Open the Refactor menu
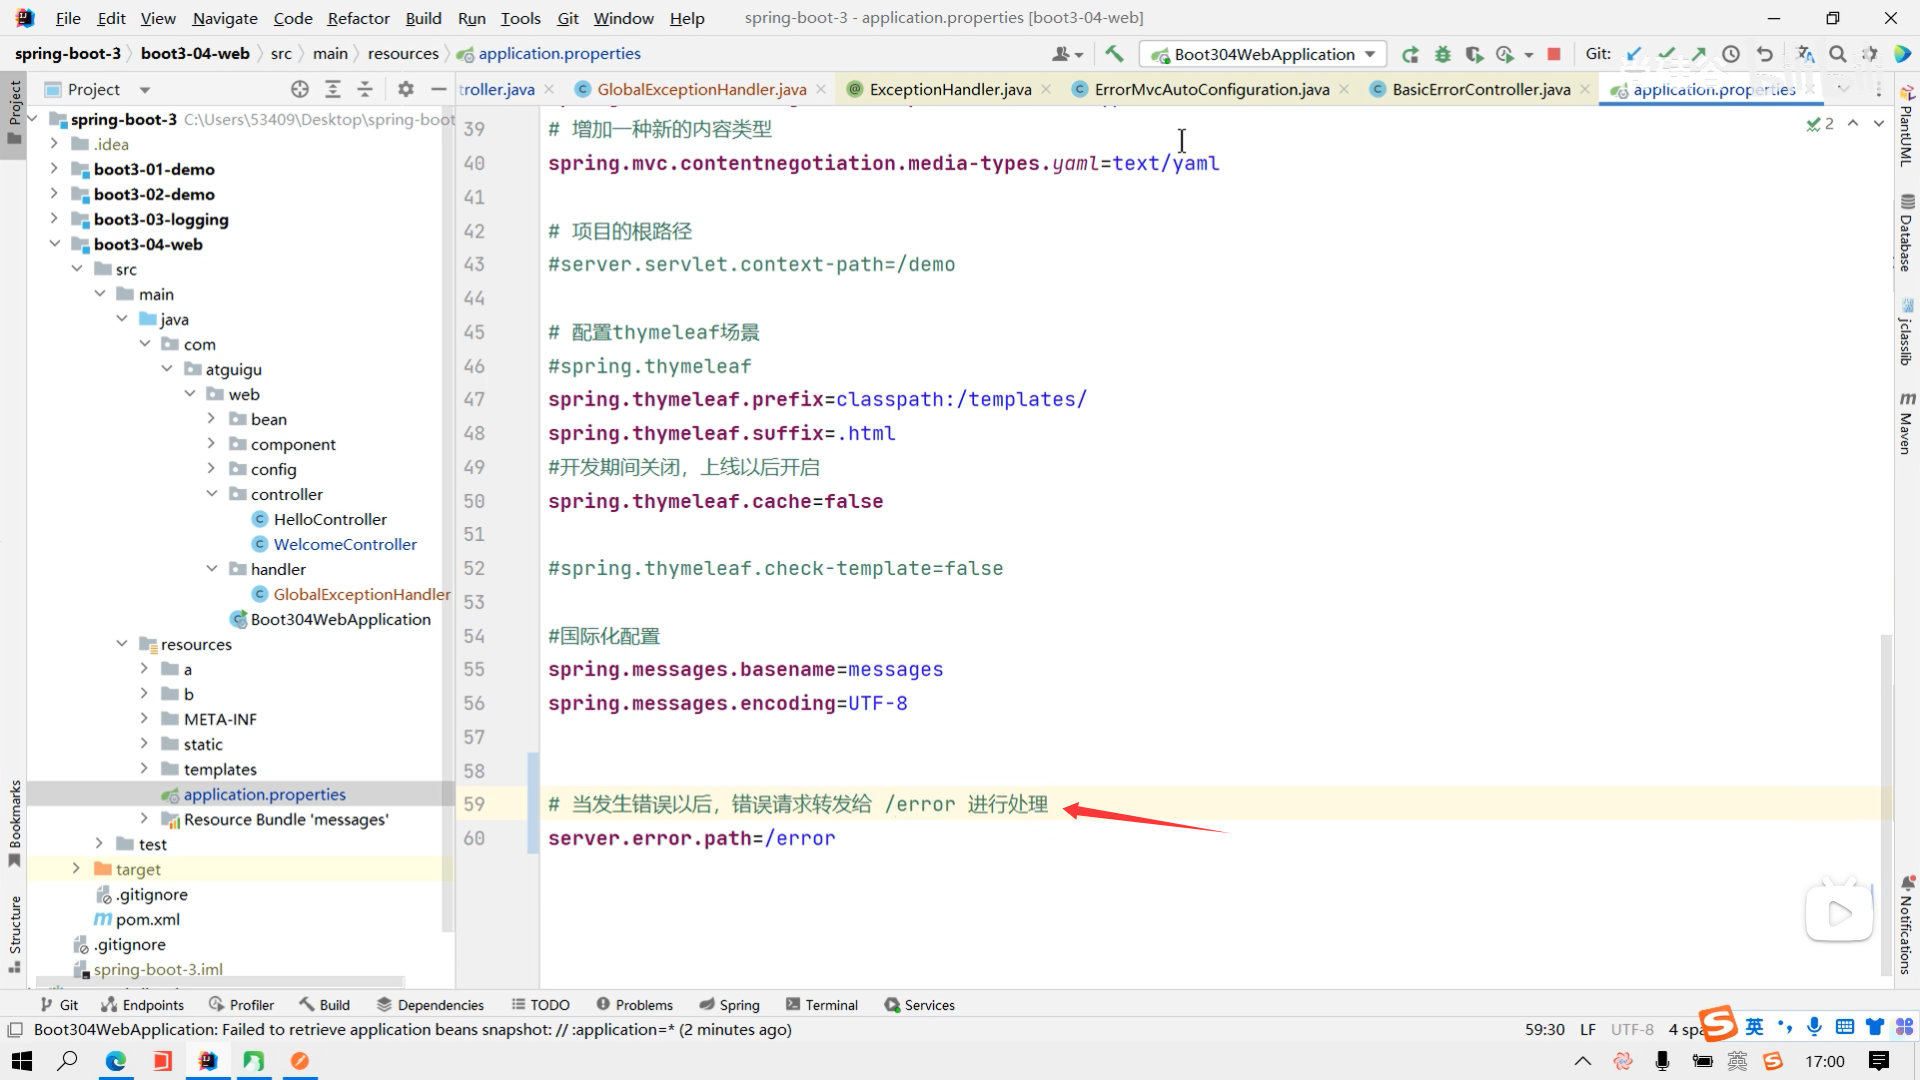Screen dimensions: 1920x1080 pos(358,18)
